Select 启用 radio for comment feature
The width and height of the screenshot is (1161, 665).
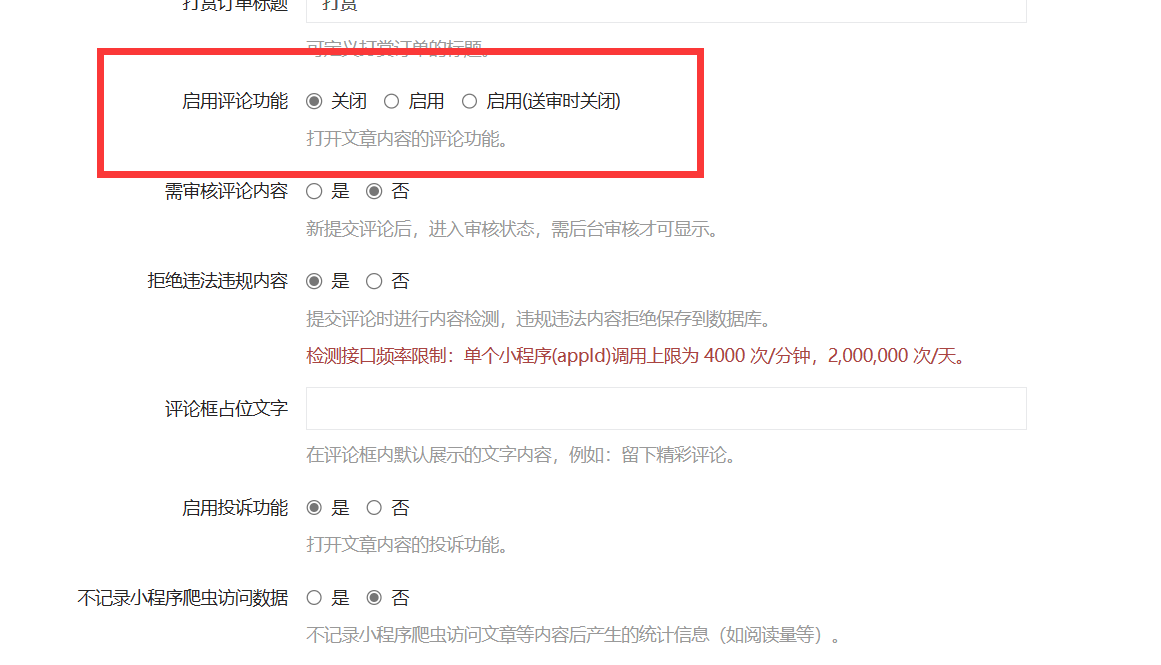391,101
